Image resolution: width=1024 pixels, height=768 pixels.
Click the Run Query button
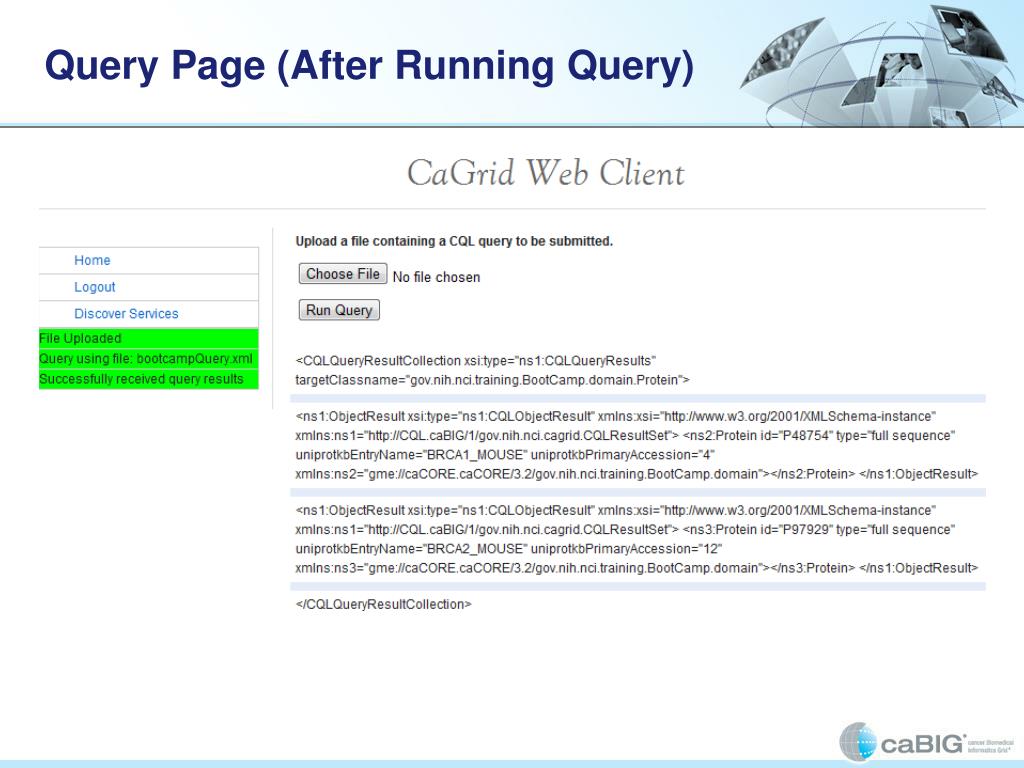tap(339, 310)
